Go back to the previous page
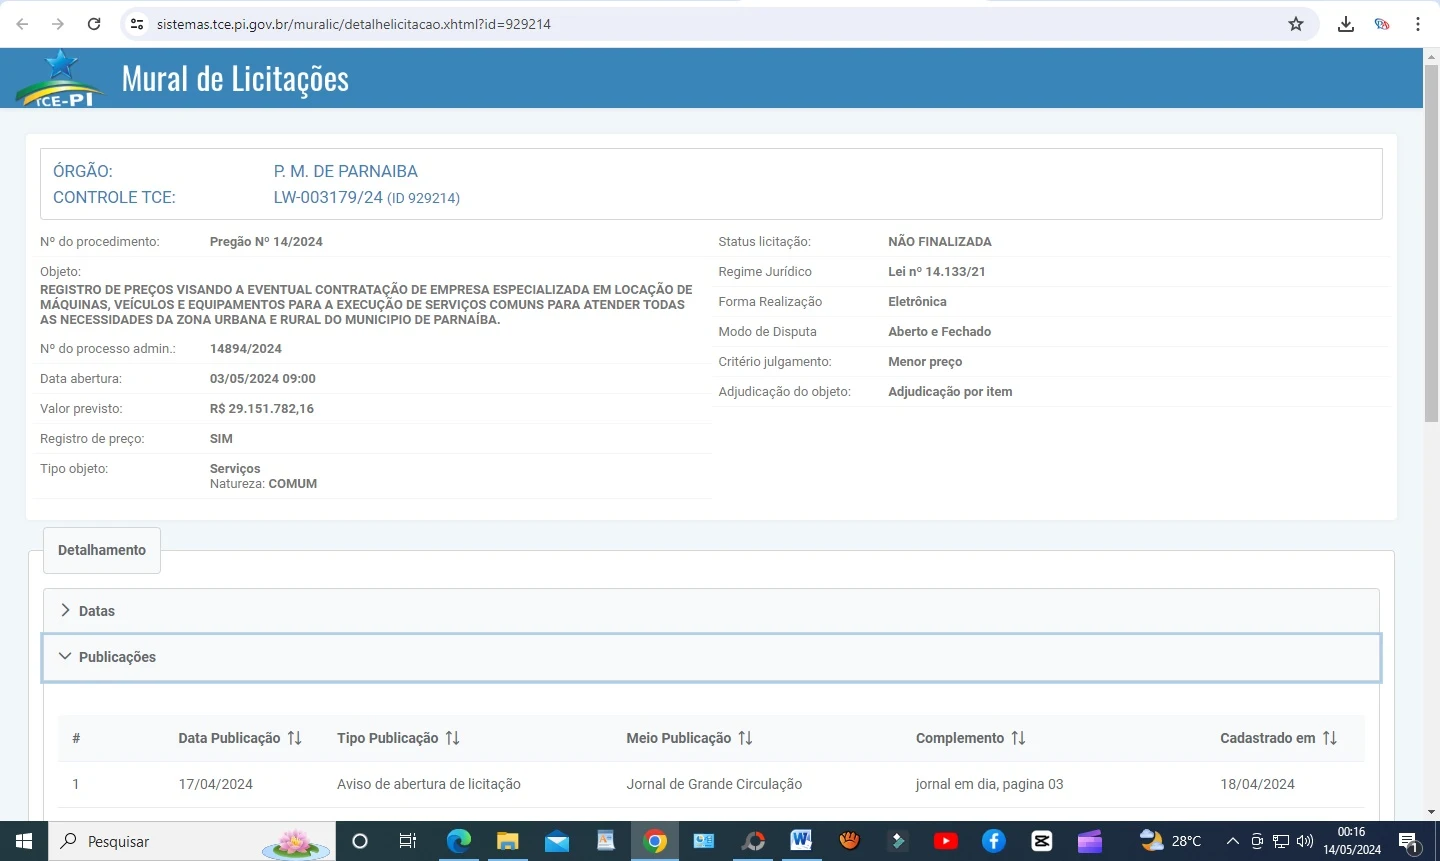The image size is (1440, 861). (22, 24)
